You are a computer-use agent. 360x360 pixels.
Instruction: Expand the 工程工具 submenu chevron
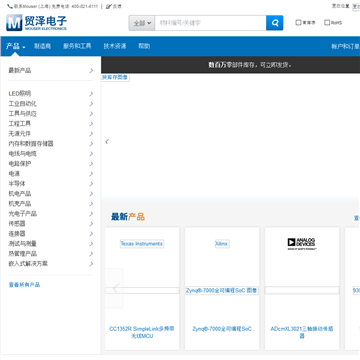point(91,124)
